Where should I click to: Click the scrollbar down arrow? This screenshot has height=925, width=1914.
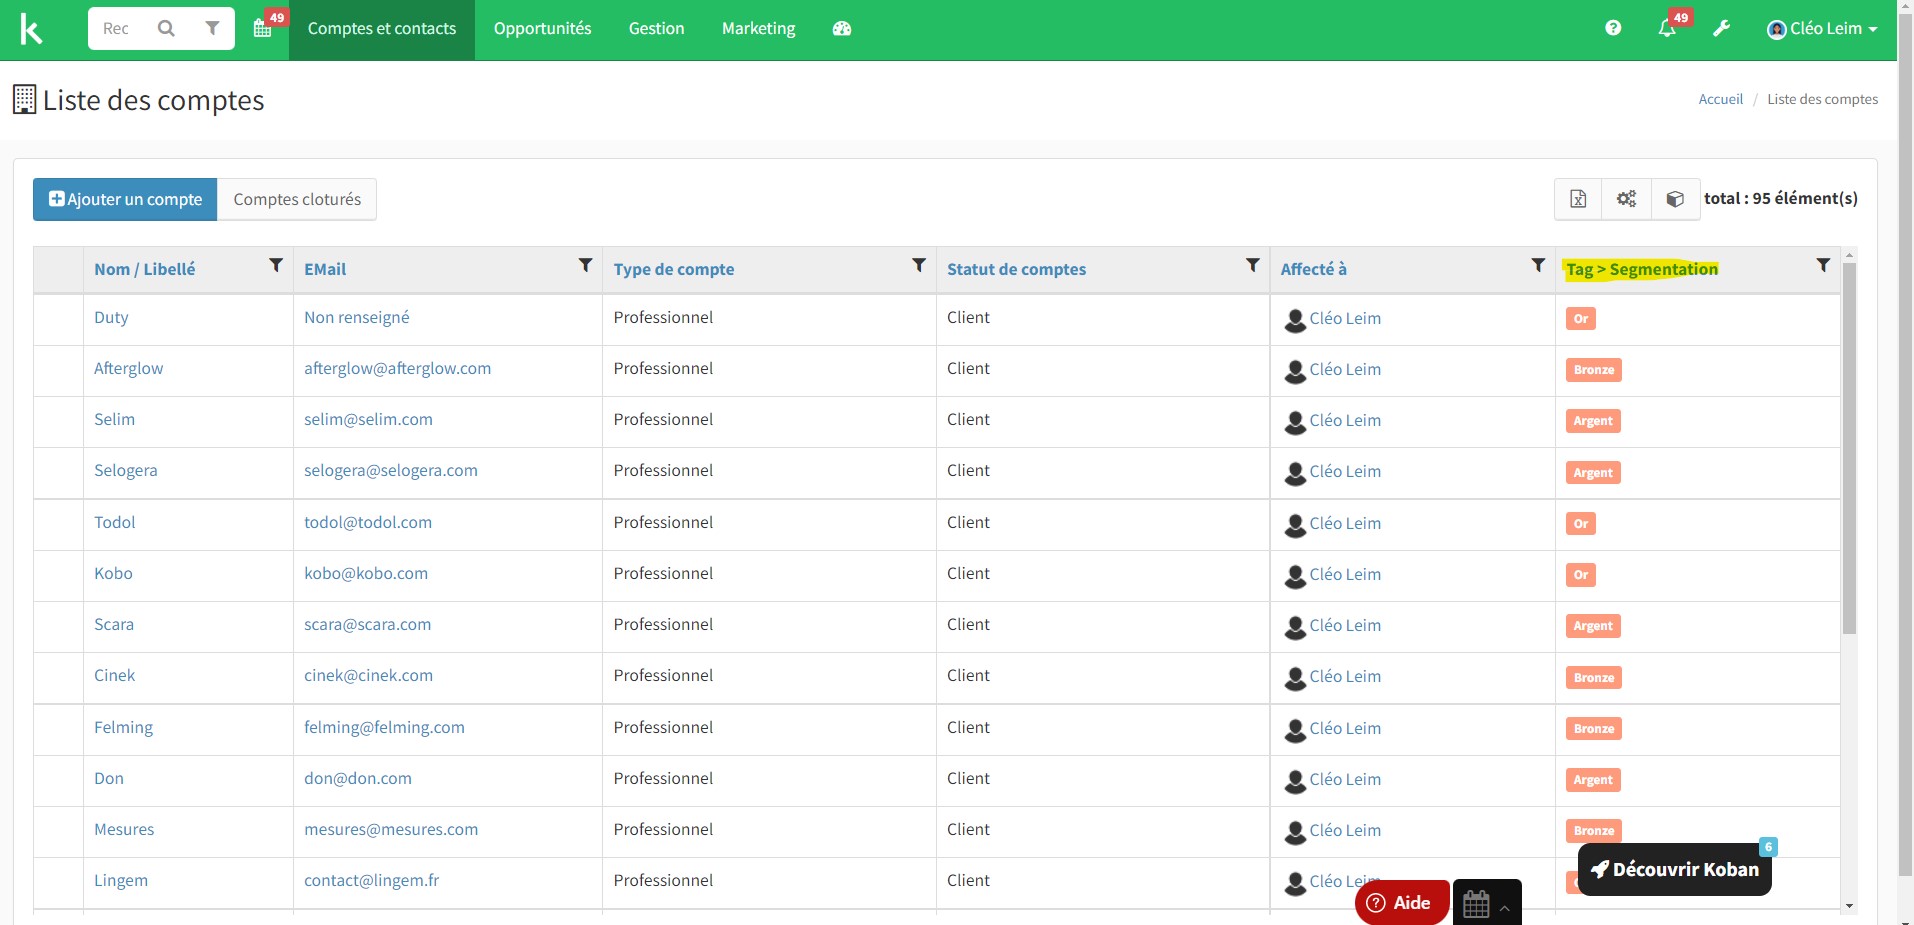coord(1849,906)
